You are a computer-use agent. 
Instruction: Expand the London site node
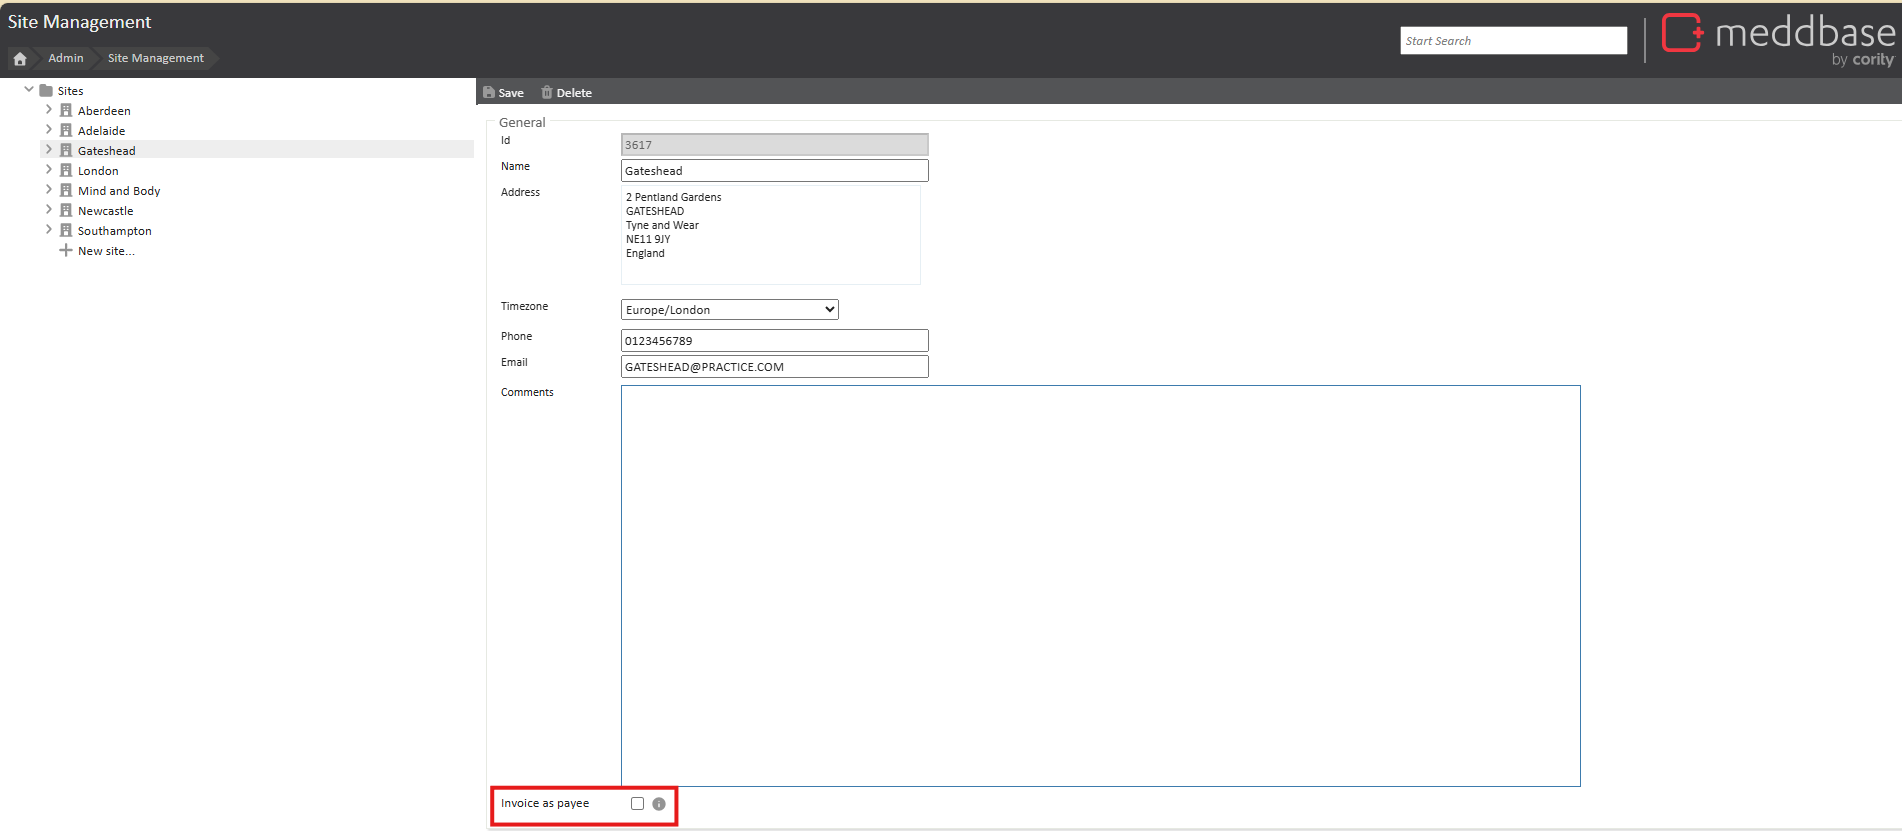tap(49, 170)
